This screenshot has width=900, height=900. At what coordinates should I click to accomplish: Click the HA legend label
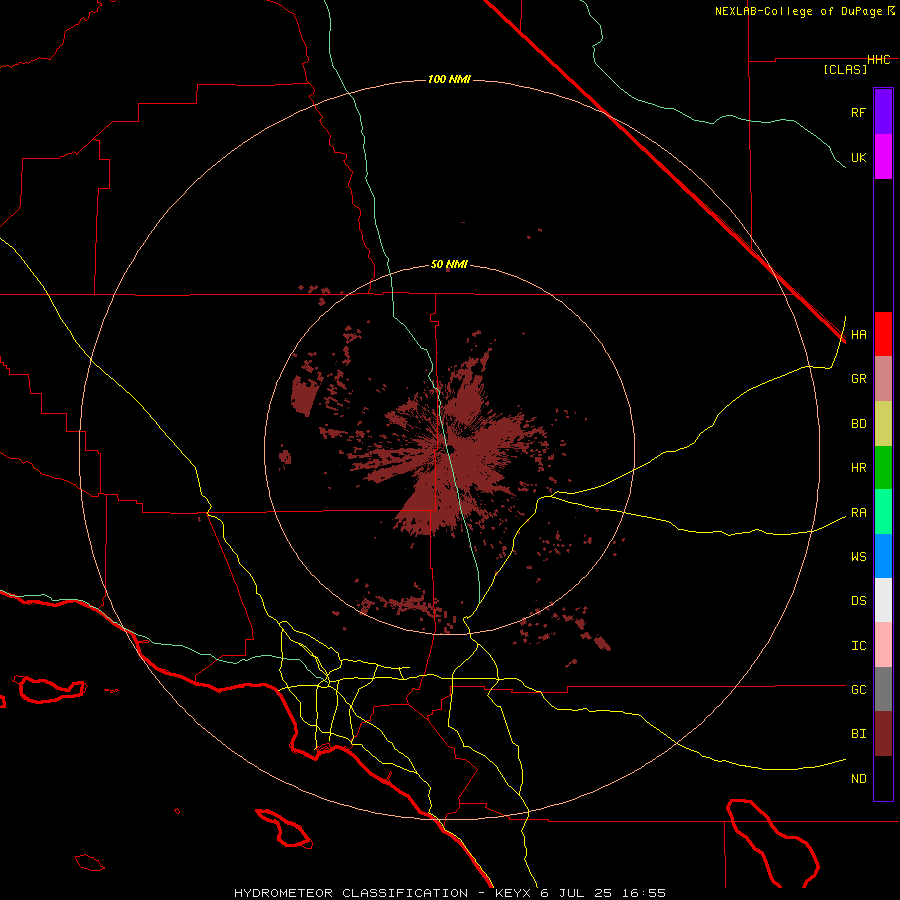pos(858,335)
